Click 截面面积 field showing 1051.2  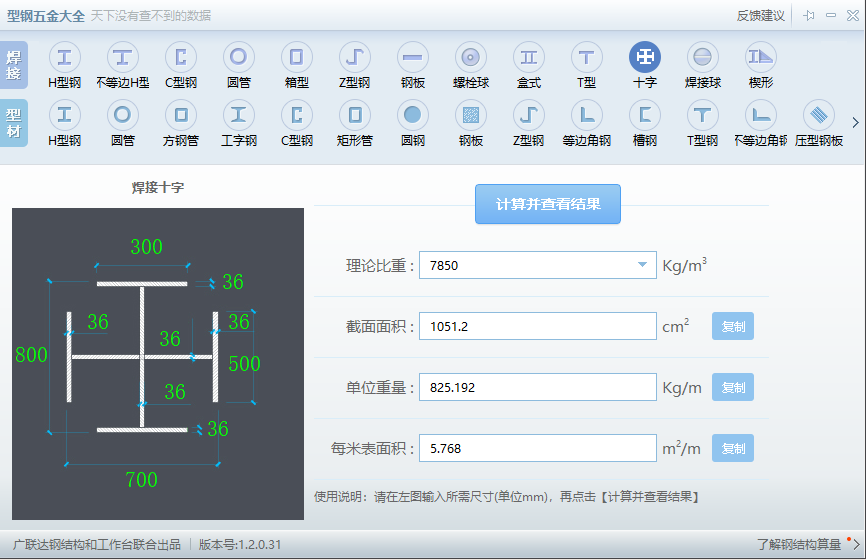[x=538, y=326]
